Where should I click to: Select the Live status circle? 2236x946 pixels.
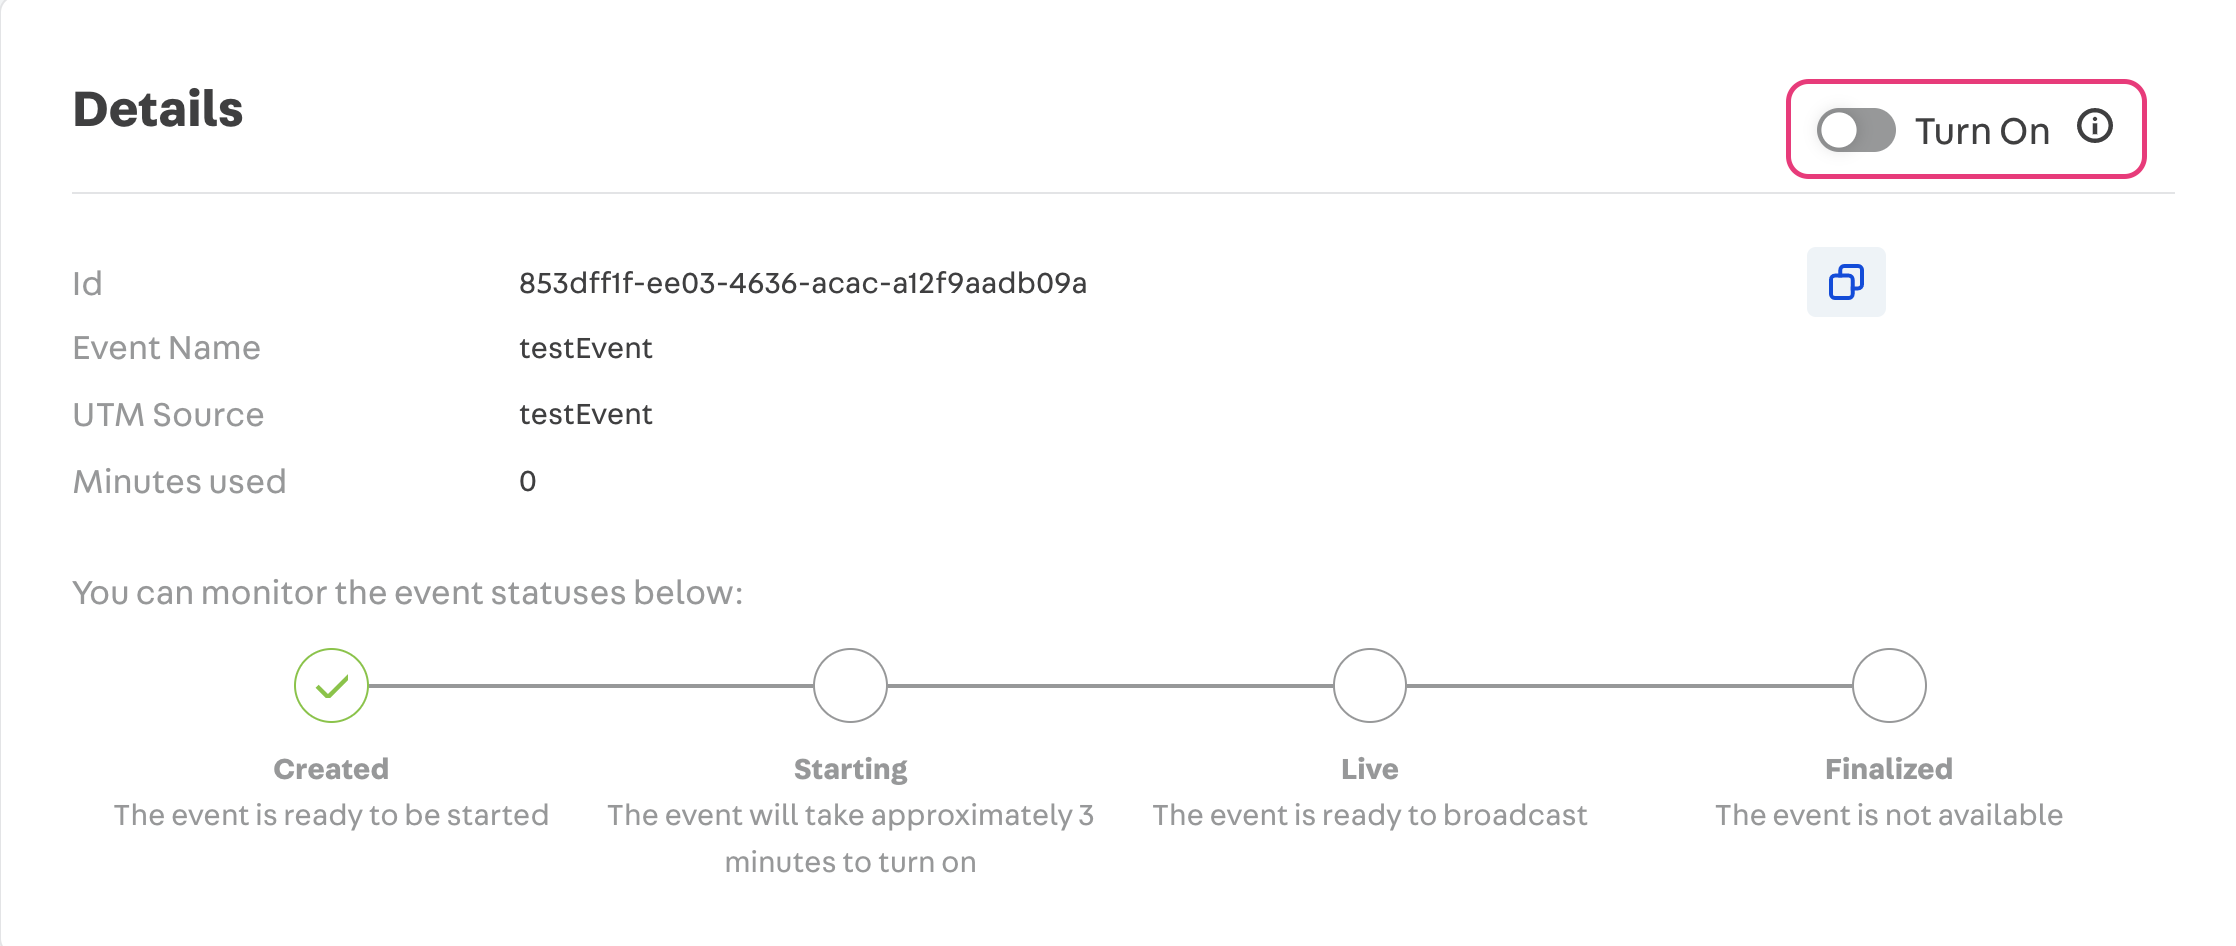tap(1370, 686)
